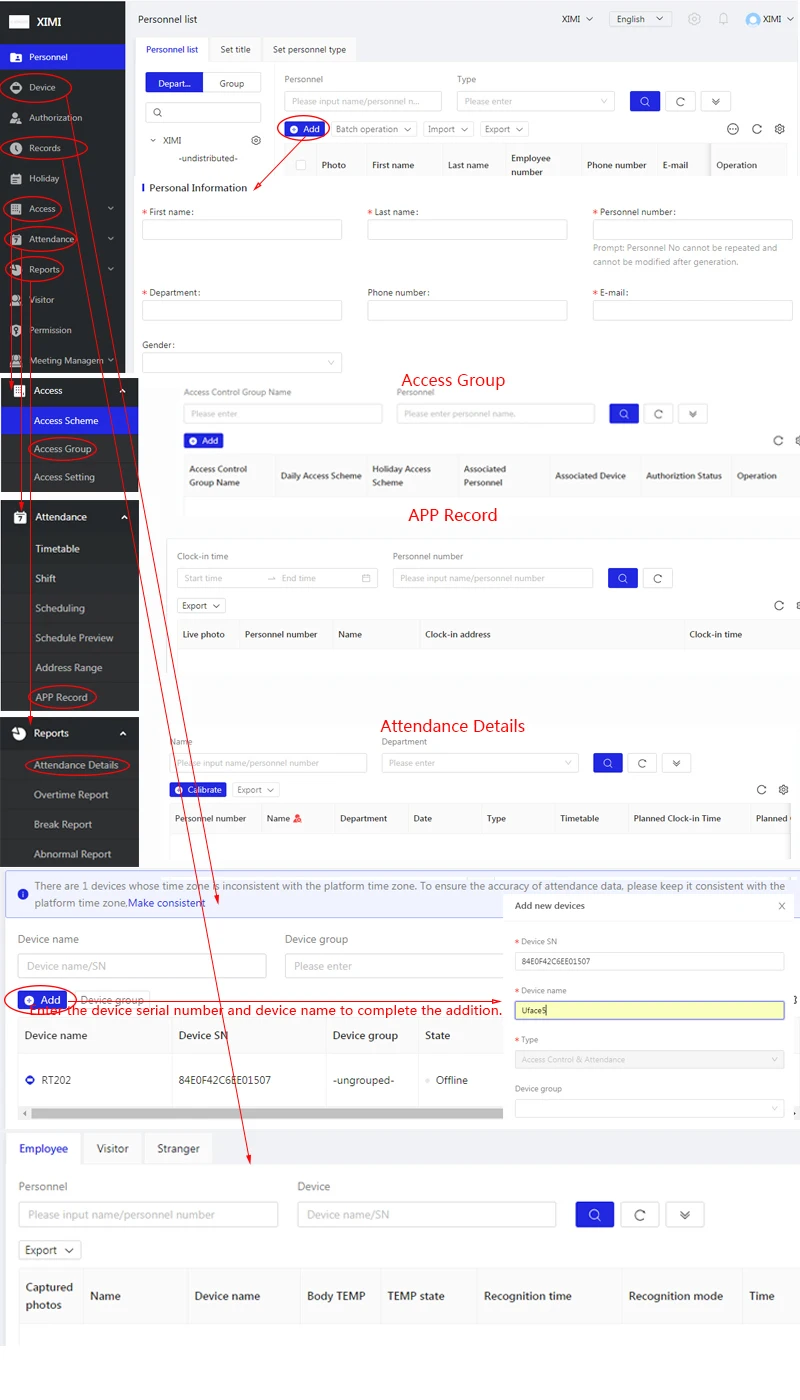Click the Attendance Details search button

click(x=608, y=763)
